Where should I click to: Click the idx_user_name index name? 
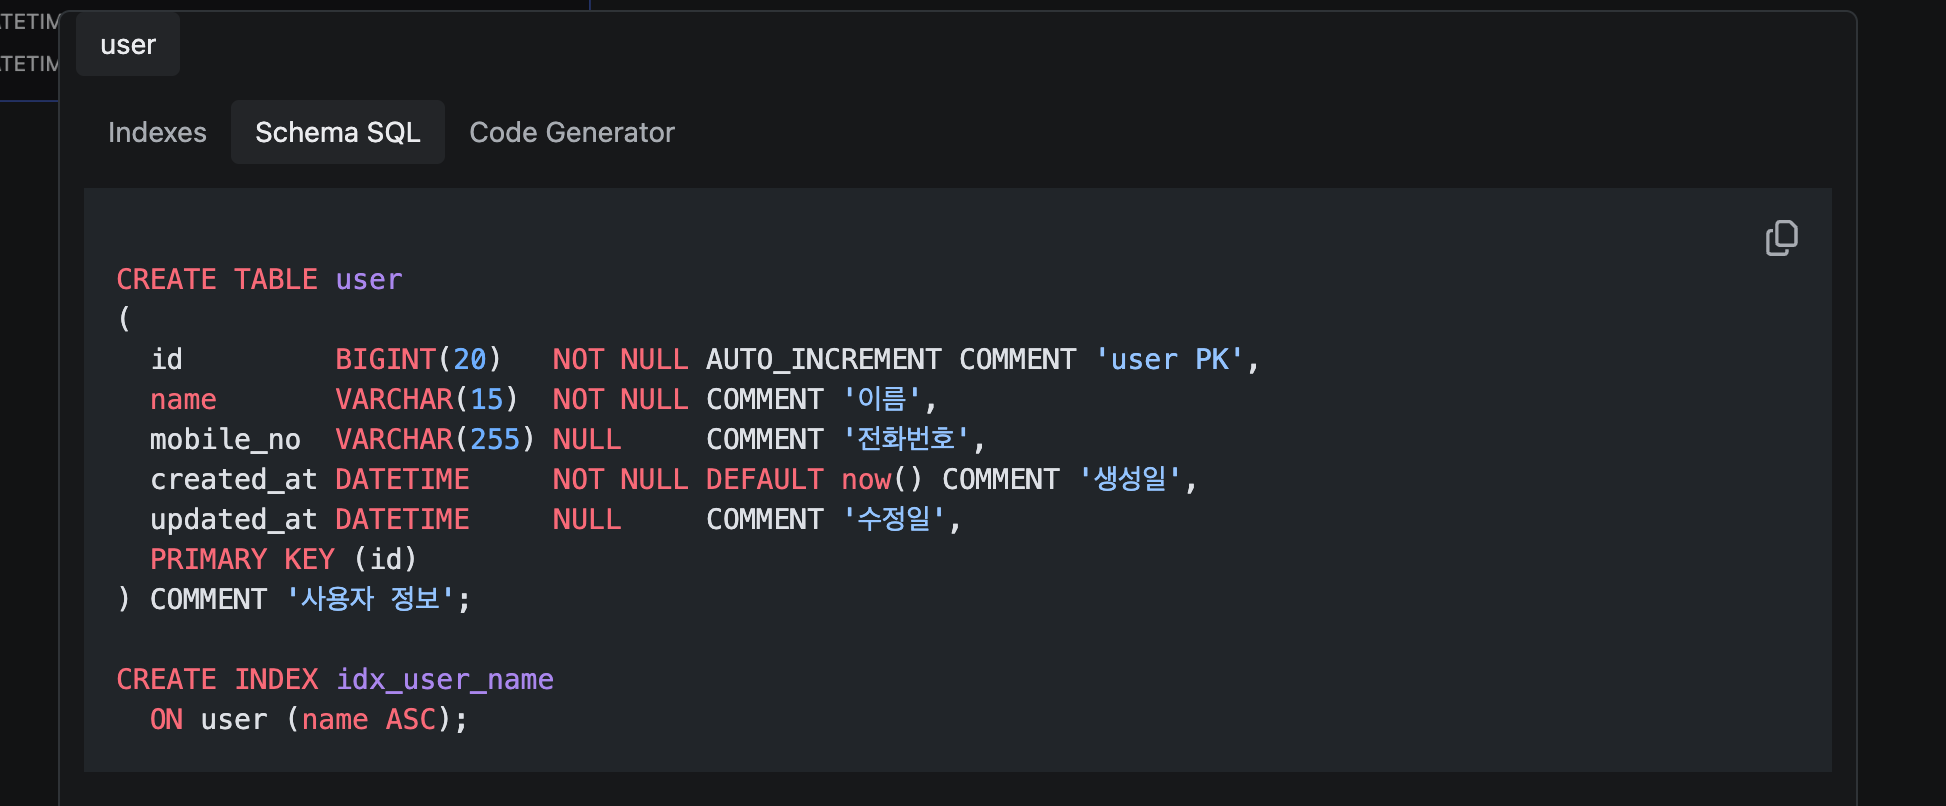tap(444, 679)
